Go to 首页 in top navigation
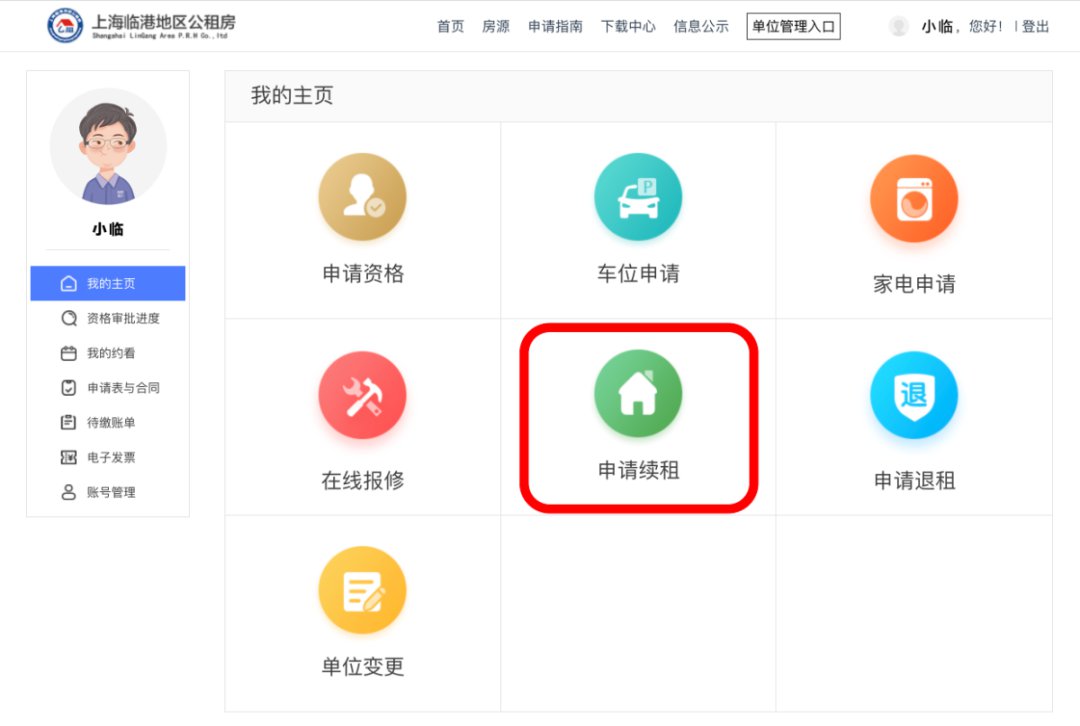The width and height of the screenshot is (1080, 726). [x=450, y=26]
